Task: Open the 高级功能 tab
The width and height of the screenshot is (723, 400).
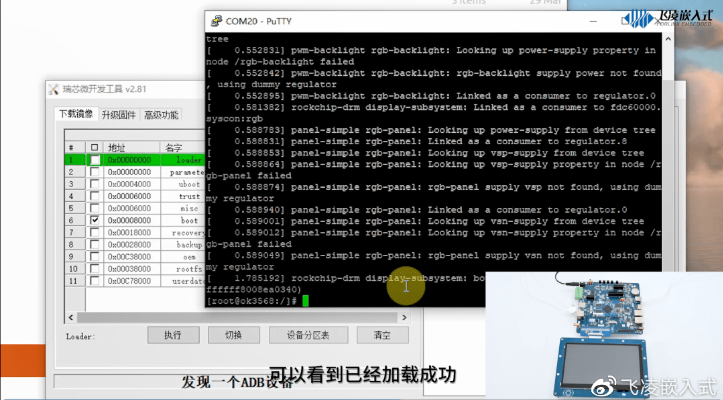Action: tap(161, 114)
